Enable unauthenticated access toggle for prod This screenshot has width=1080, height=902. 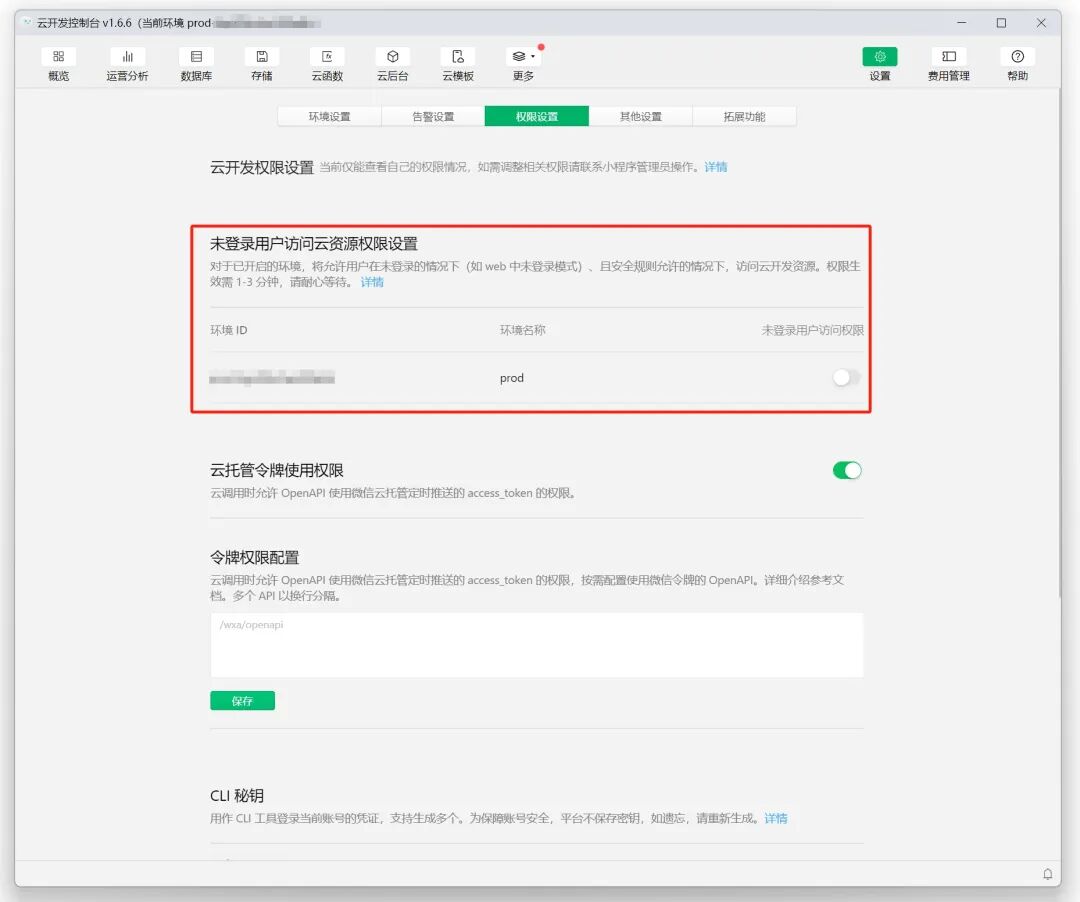coord(847,377)
